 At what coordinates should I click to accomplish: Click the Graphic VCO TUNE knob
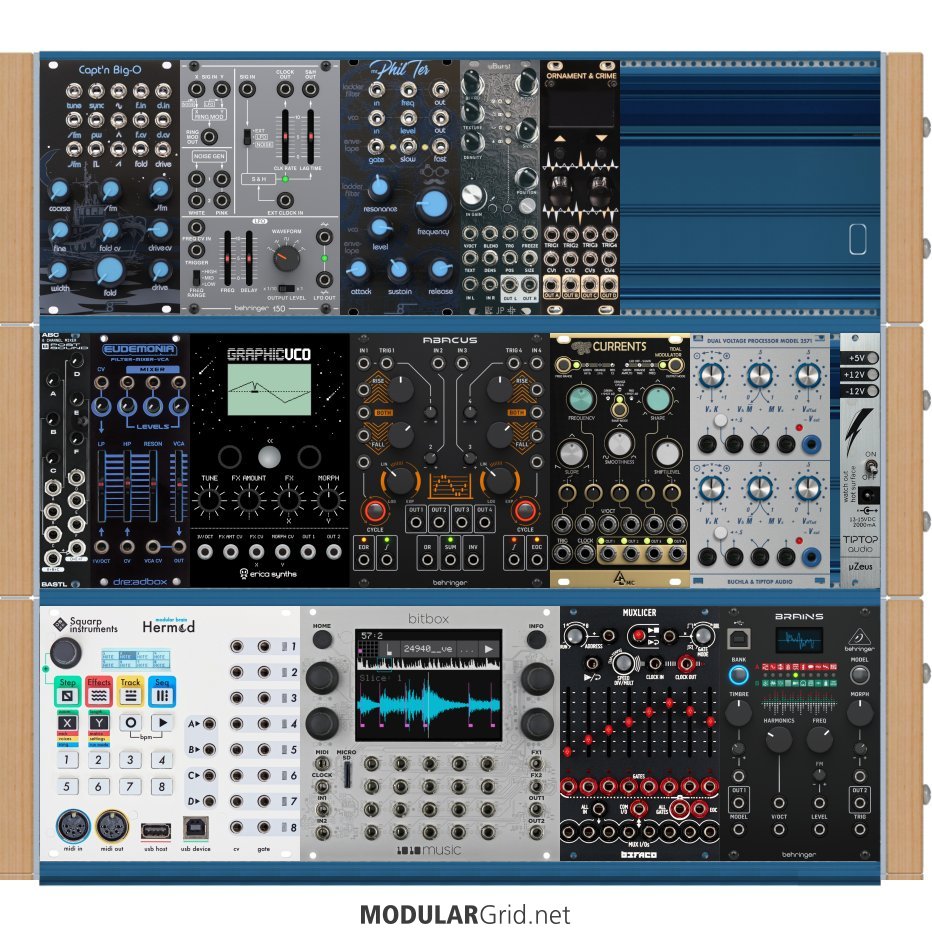209,500
